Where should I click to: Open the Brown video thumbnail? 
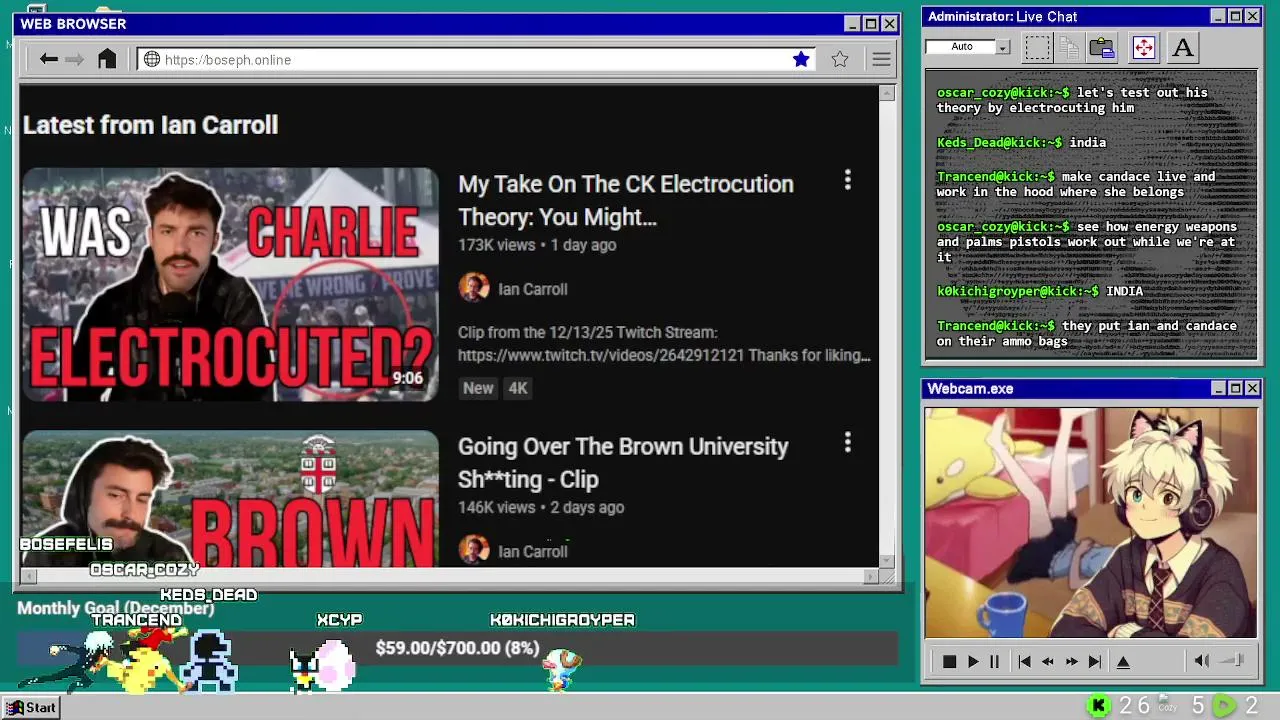[230, 498]
